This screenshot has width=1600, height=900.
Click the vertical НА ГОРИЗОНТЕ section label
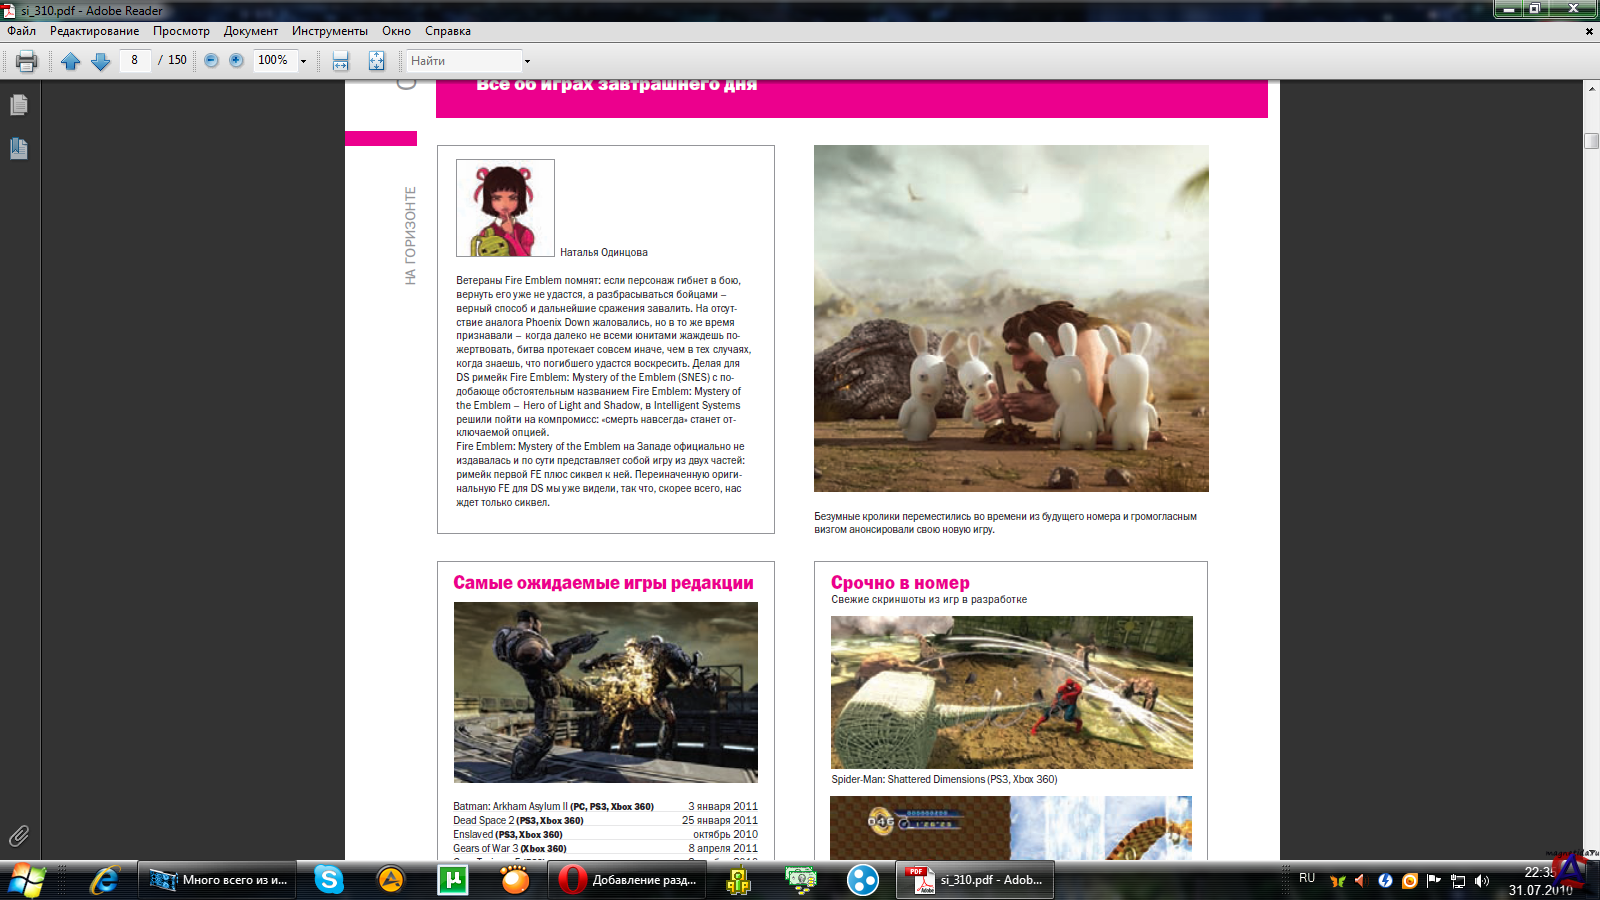pos(410,236)
